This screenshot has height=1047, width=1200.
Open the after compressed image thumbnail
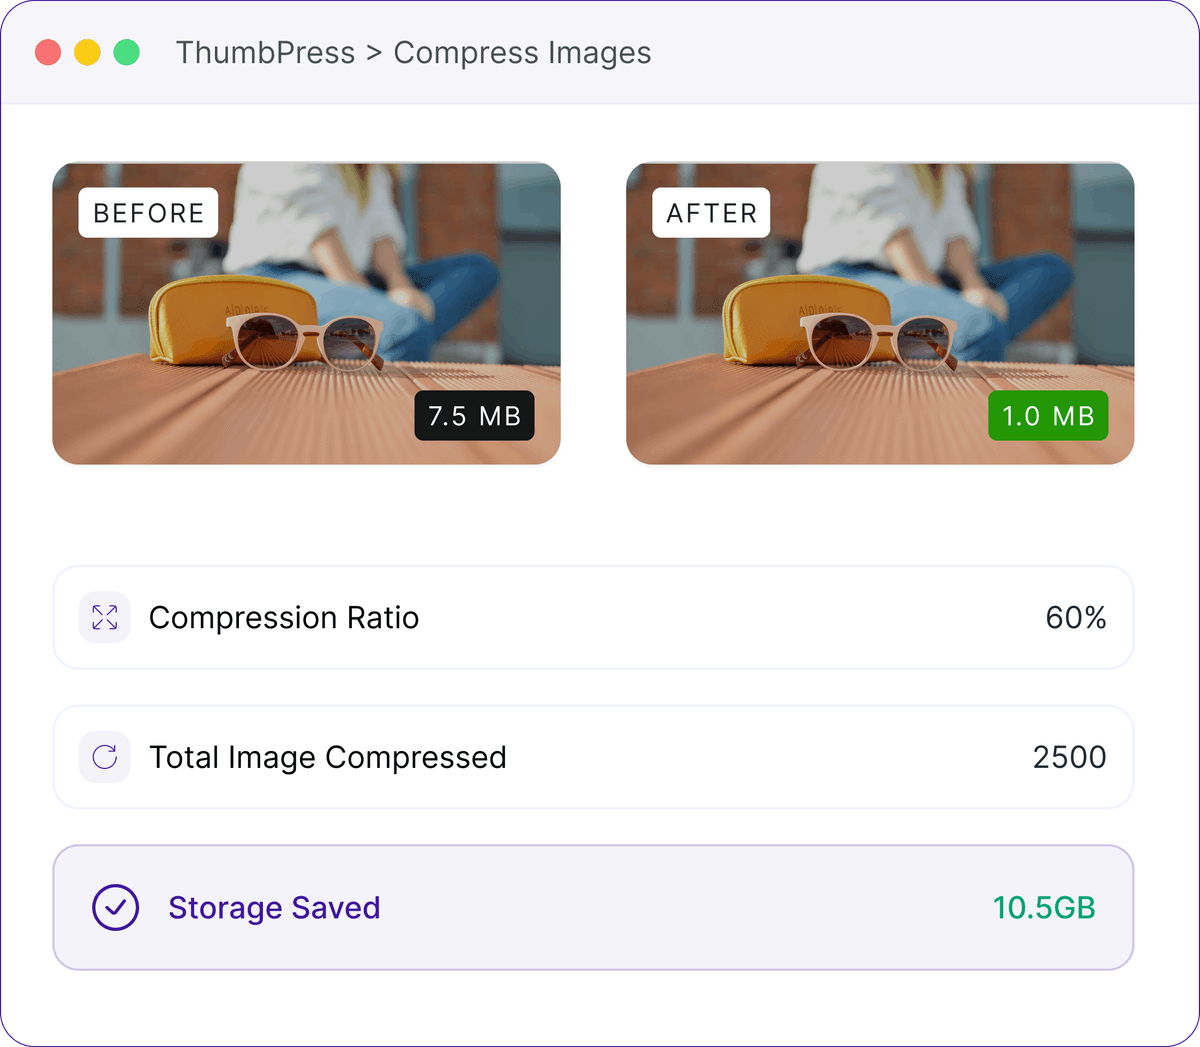click(x=880, y=314)
